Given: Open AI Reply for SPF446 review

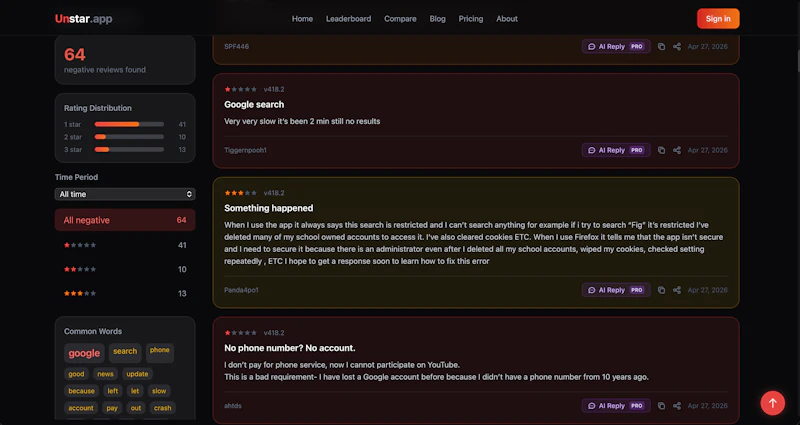Looking at the screenshot, I should [616, 46].
